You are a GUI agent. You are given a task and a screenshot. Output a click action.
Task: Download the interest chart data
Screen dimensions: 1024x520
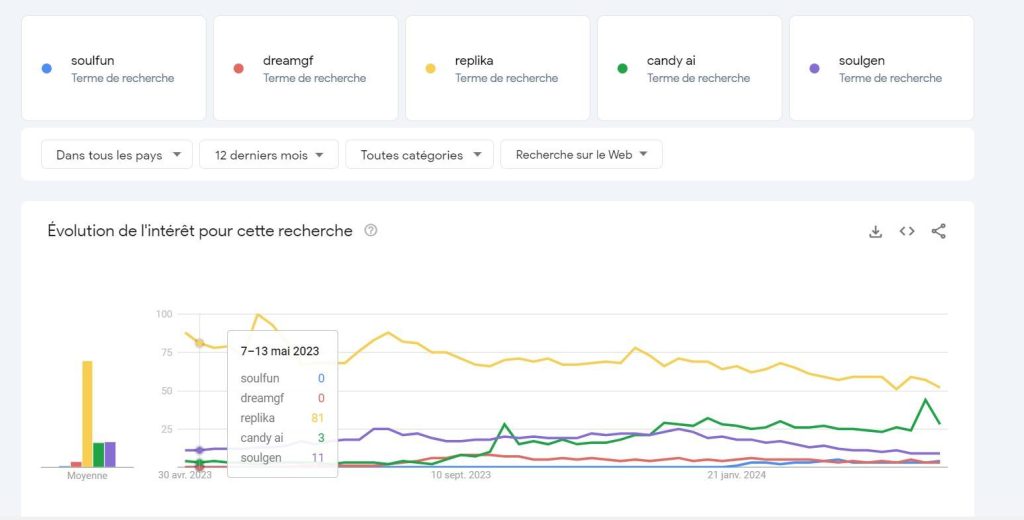pyautogui.click(x=875, y=231)
